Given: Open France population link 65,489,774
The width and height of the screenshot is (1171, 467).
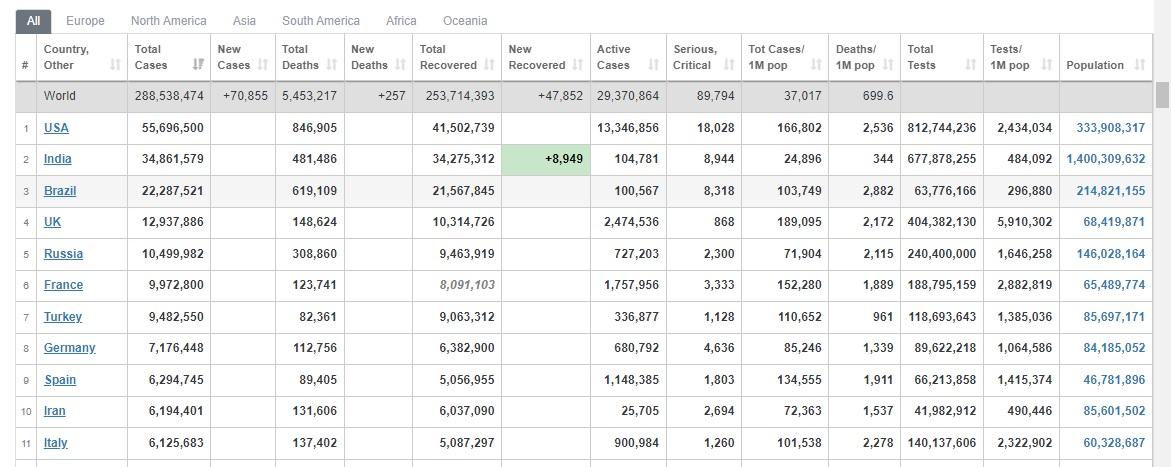Looking at the screenshot, I should pyautogui.click(x=1114, y=285).
